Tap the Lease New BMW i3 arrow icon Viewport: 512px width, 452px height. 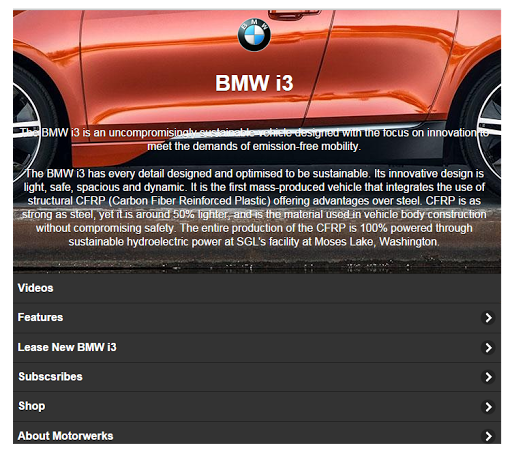pos(488,348)
